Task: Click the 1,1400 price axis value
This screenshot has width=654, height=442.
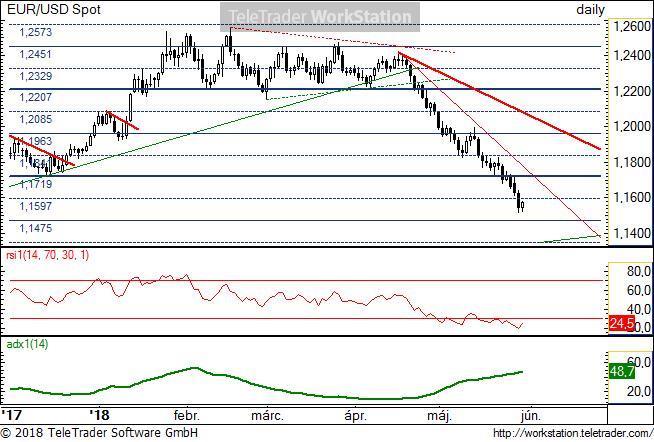Action: coord(632,233)
